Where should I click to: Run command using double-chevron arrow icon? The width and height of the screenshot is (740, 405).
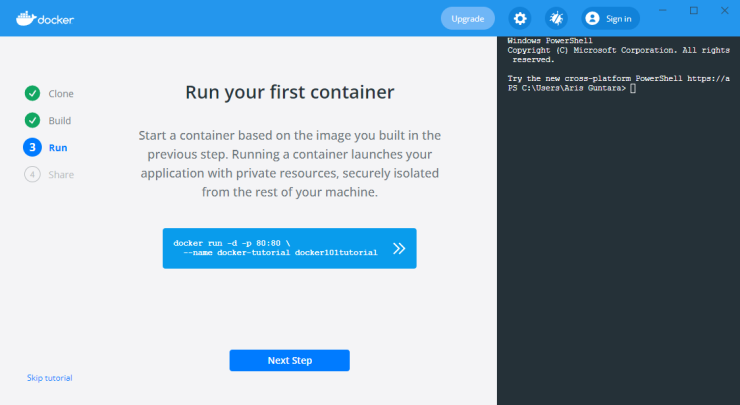point(399,248)
